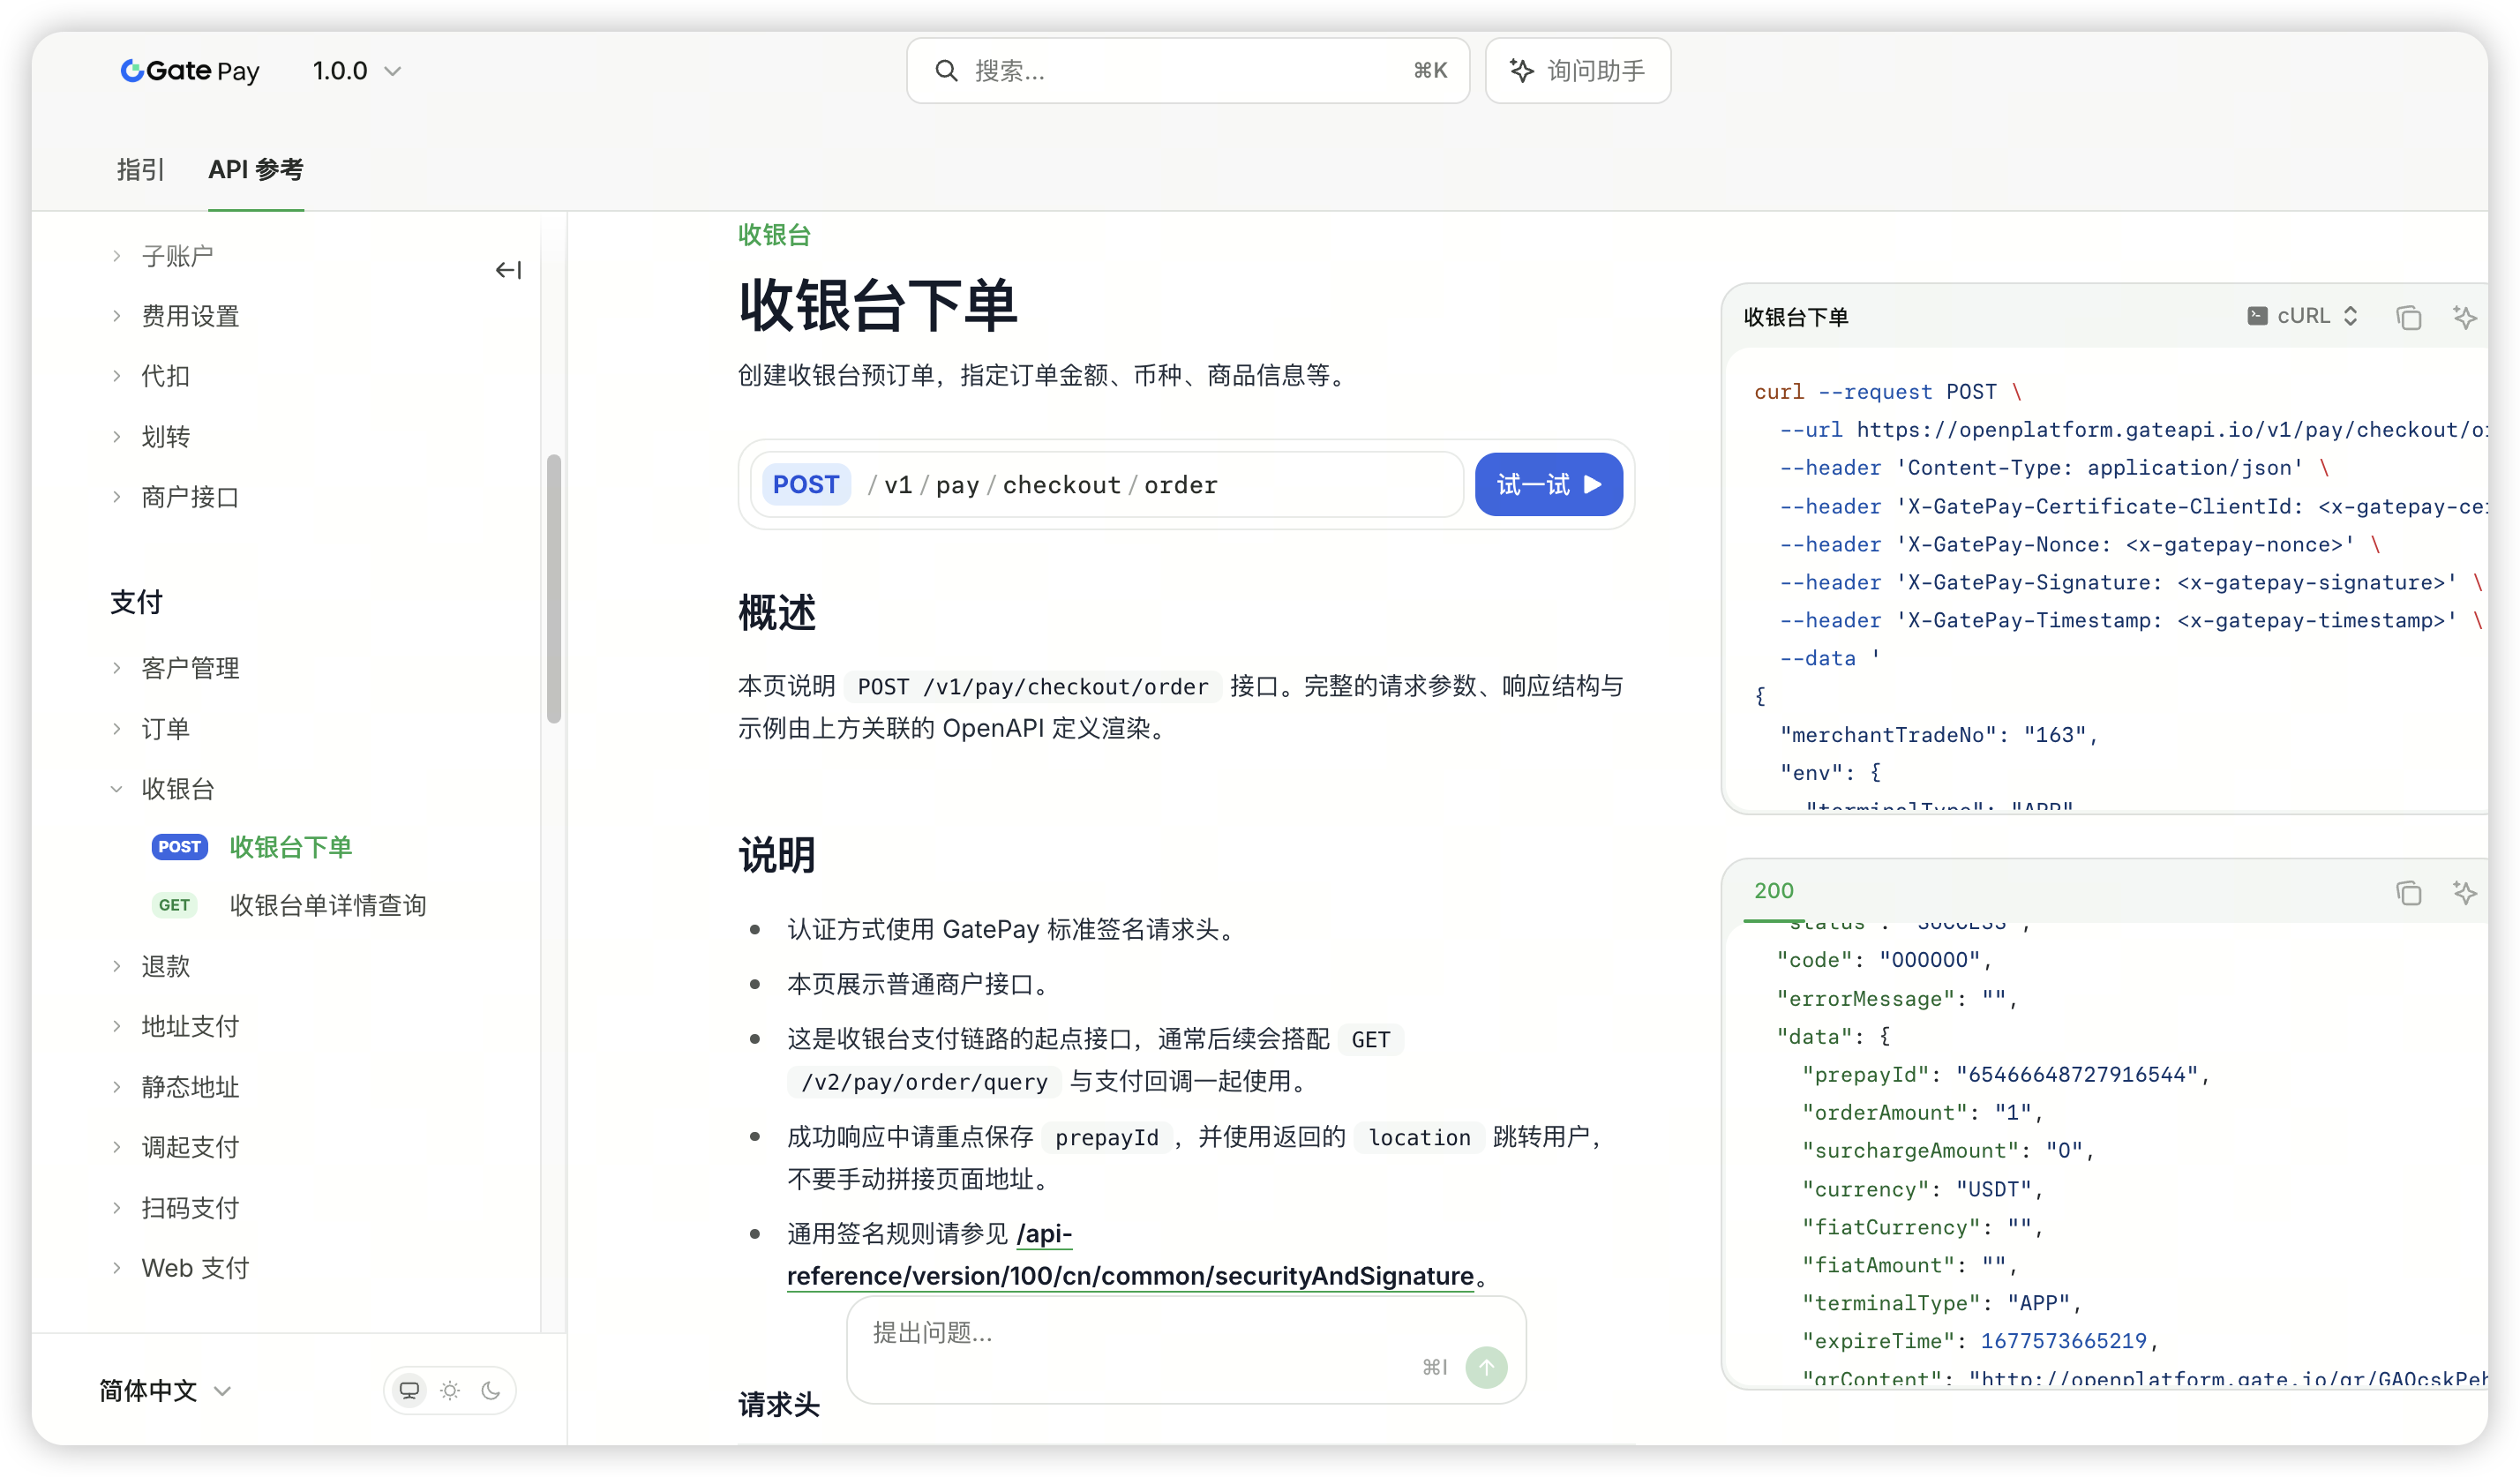Click the 收银台下单 page title
This screenshot has height=1477, width=2520.
[878, 305]
